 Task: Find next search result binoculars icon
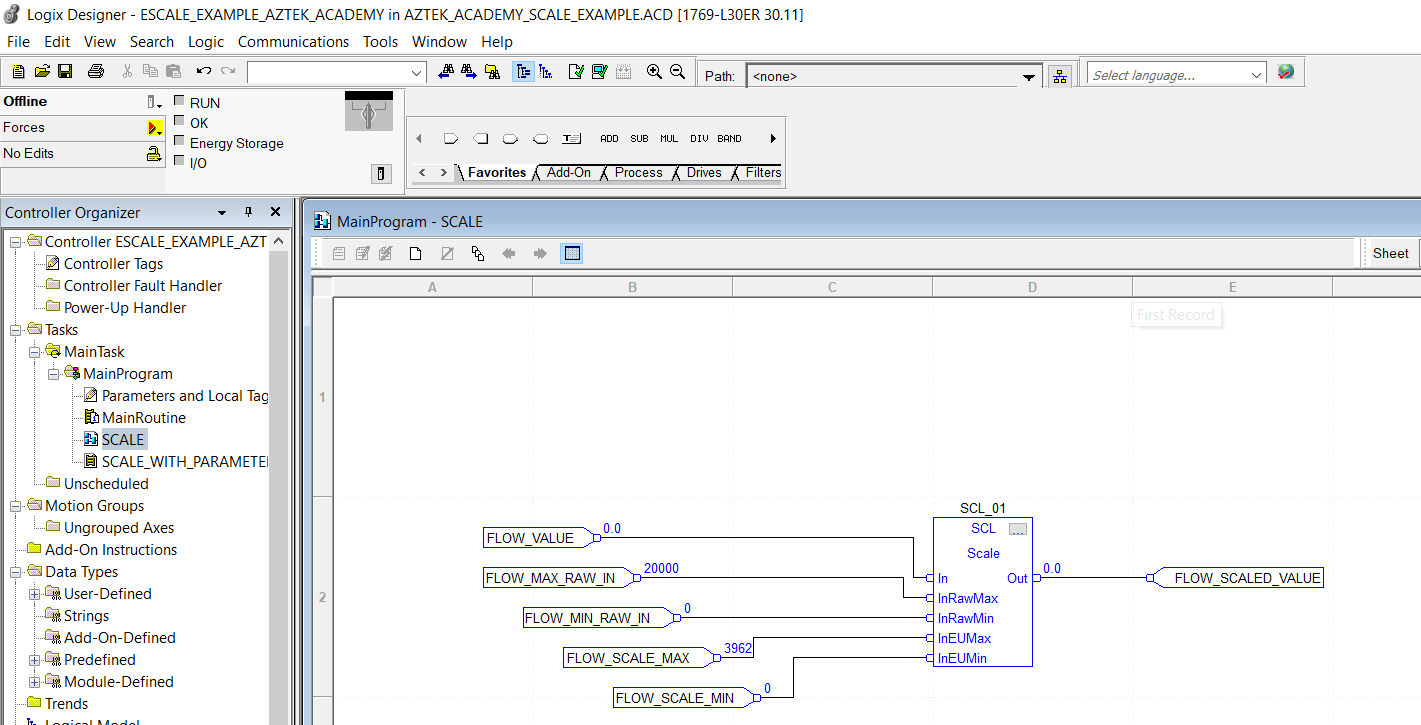pyautogui.click(x=469, y=71)
